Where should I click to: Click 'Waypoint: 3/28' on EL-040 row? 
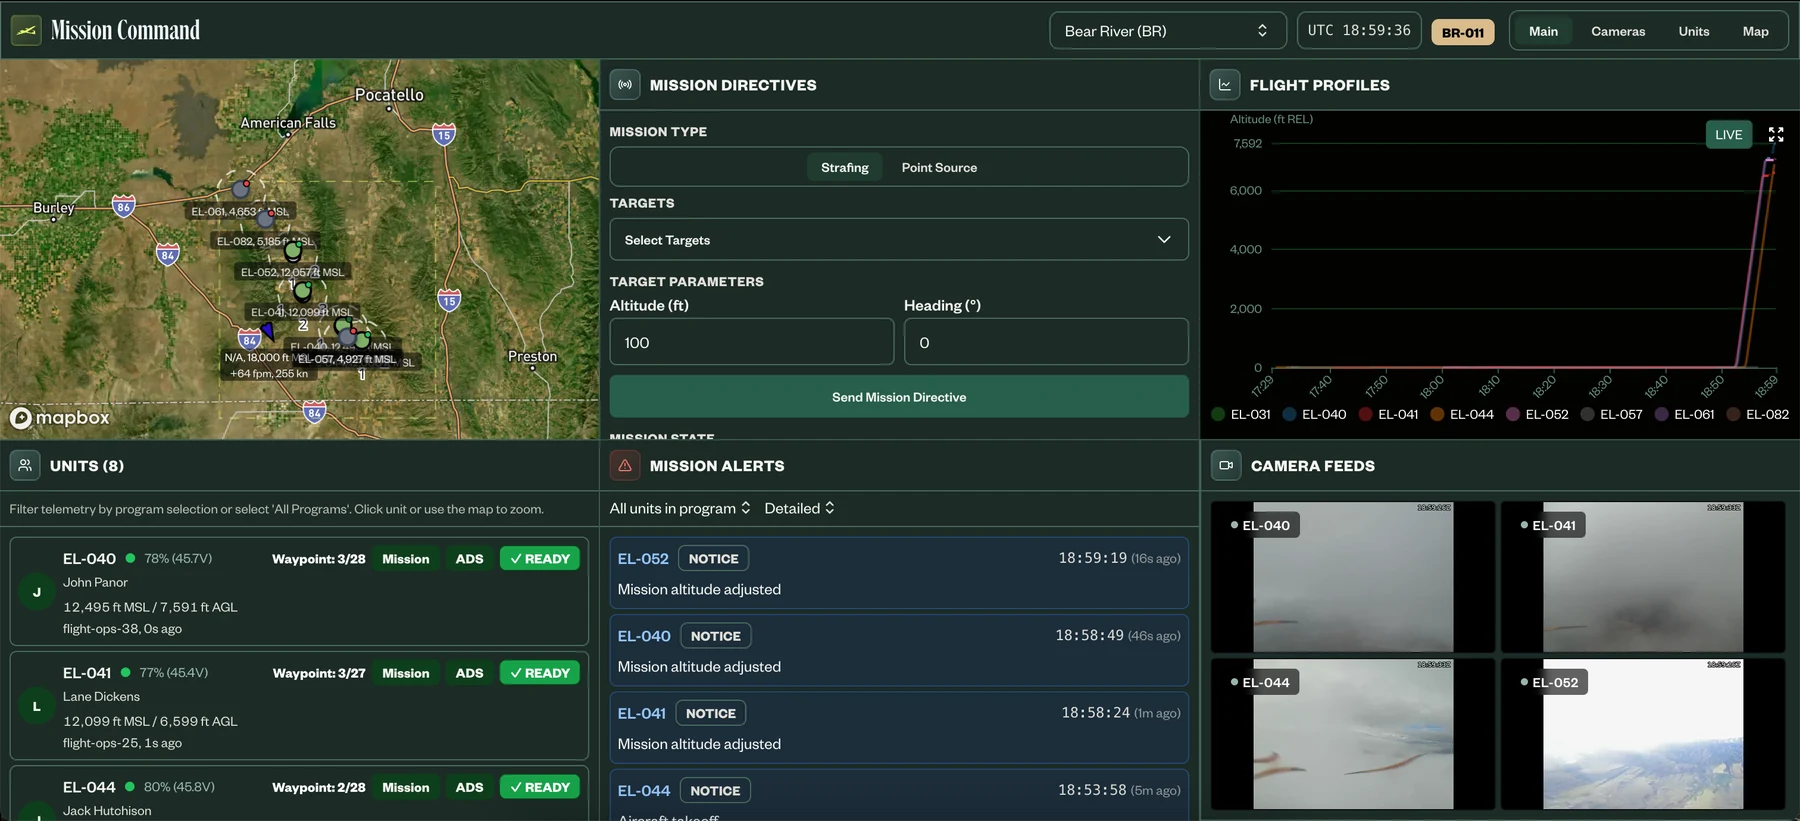pos(319,559)
